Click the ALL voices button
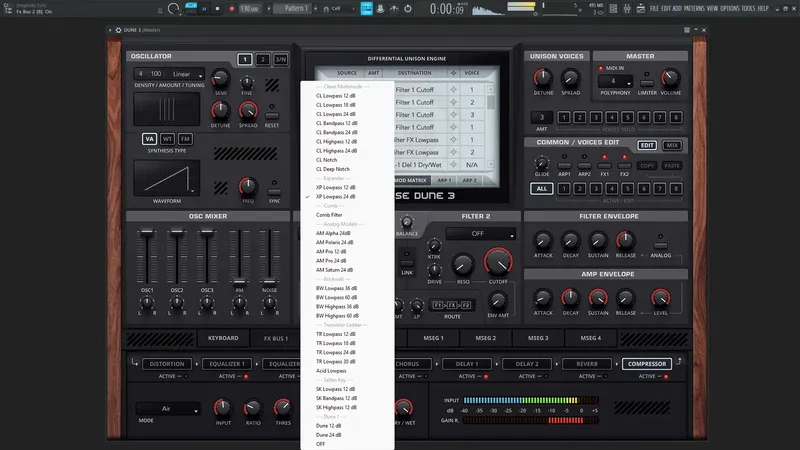Screen dimensions: 800x450 pyautogui.click(x=541, y=188)
